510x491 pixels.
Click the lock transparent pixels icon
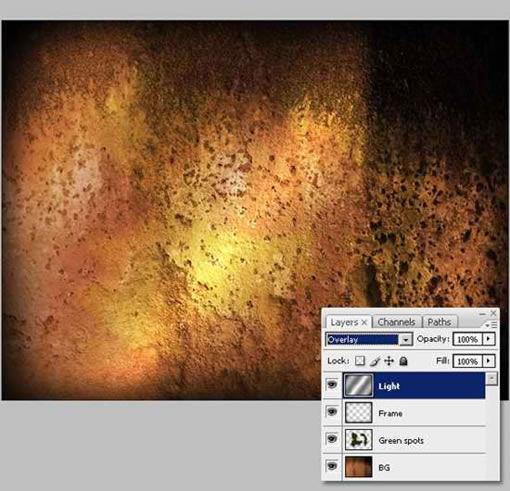(359, 361)
